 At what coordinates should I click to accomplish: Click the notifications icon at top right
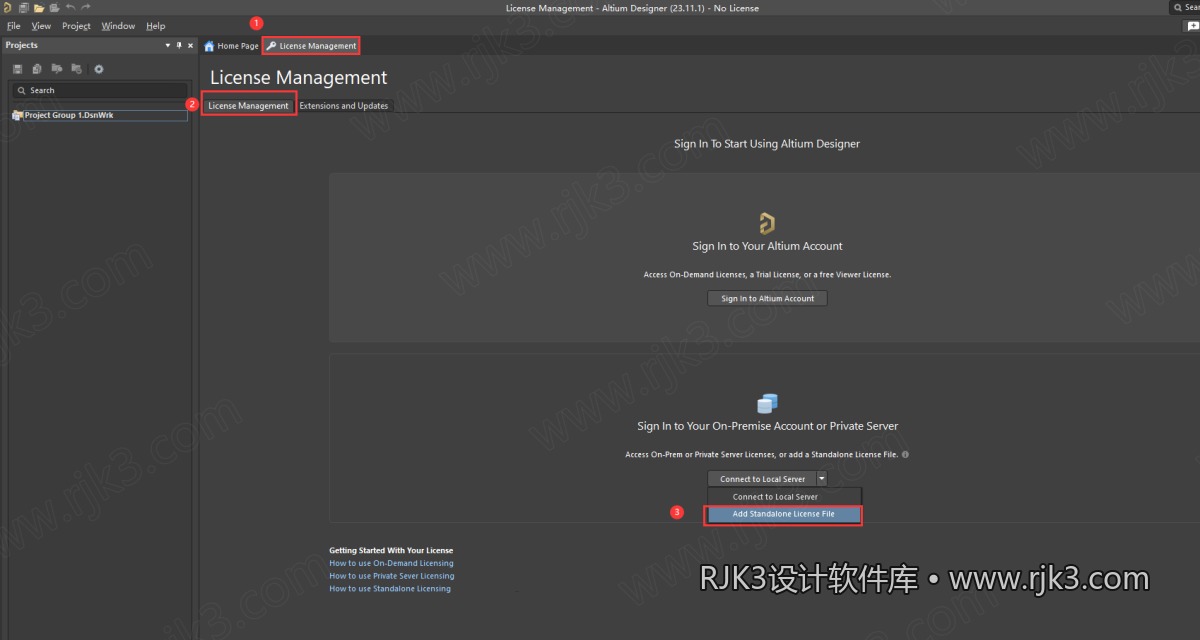1191,26
